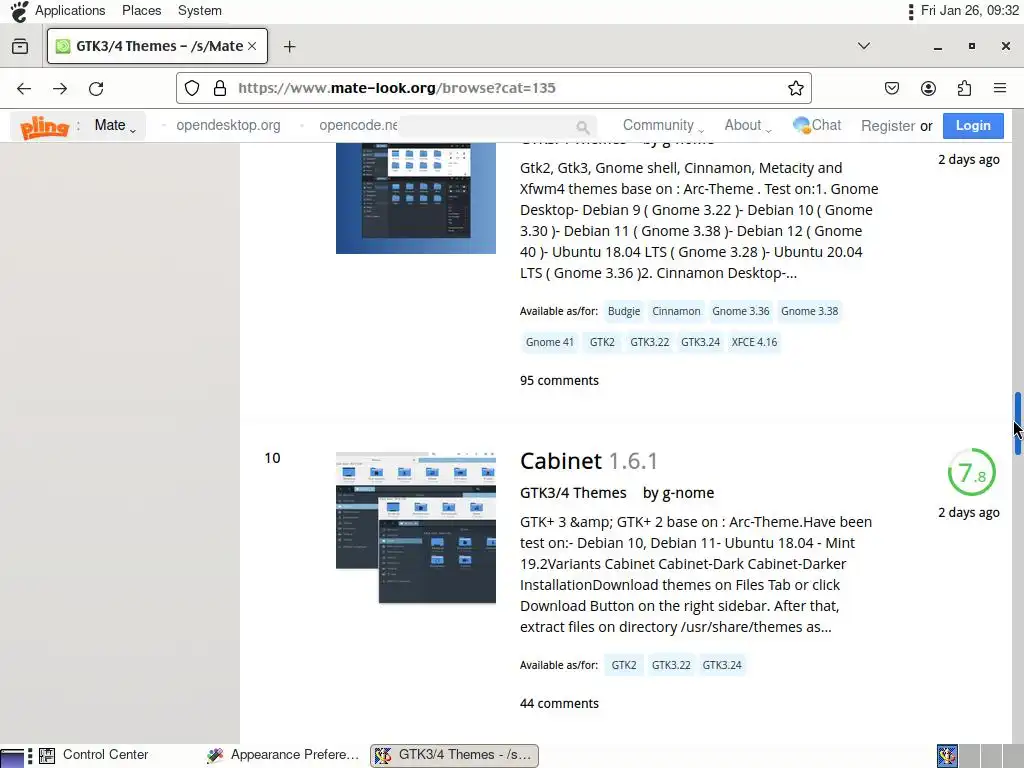Screen dimensions: 1024x768
Task: Click the Register link
Action: tap(888, 126)
